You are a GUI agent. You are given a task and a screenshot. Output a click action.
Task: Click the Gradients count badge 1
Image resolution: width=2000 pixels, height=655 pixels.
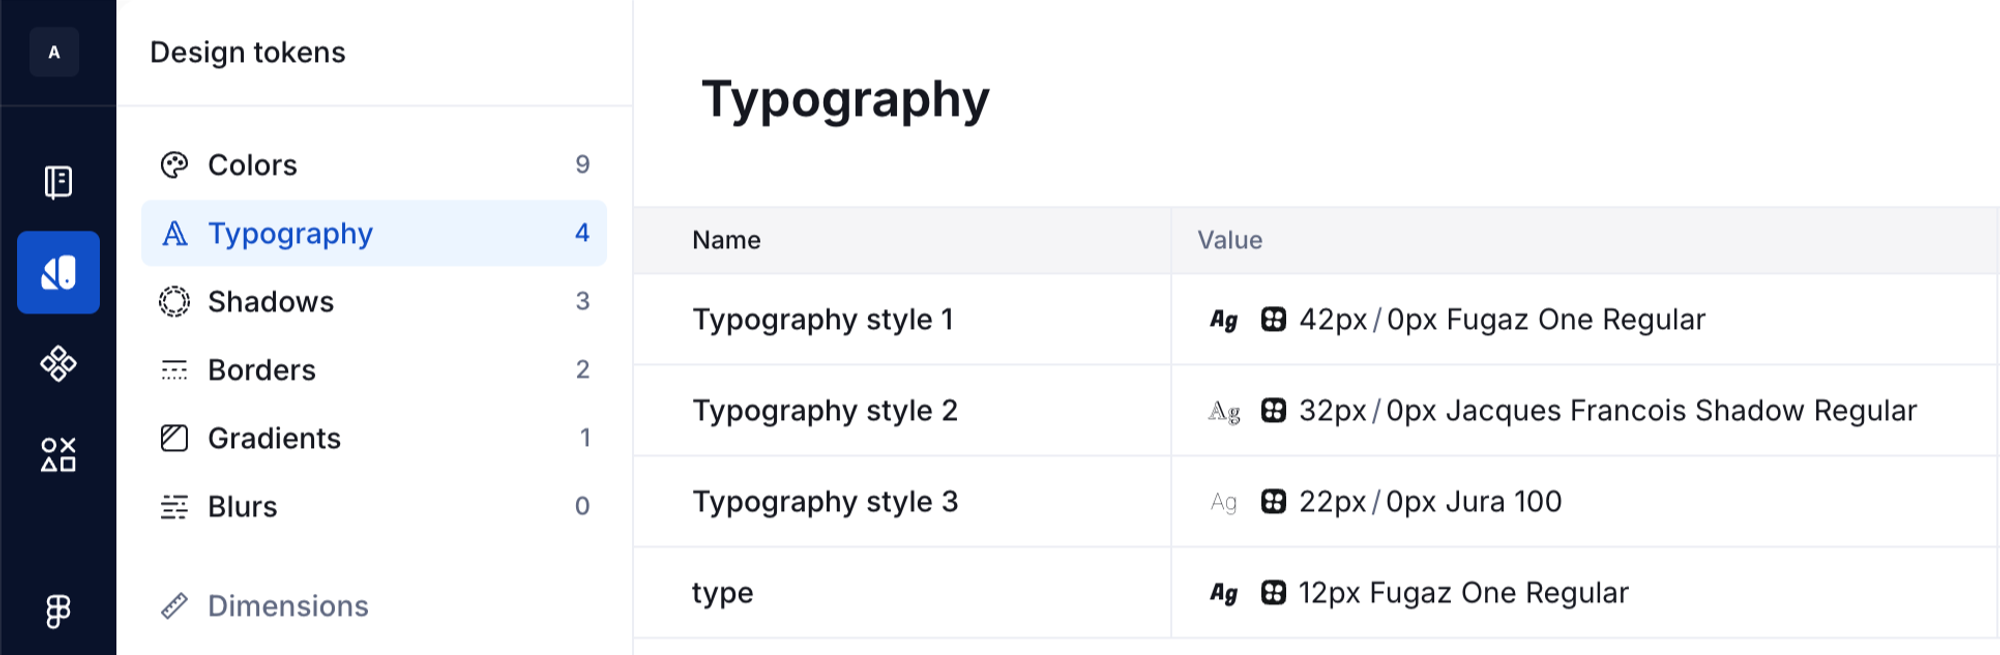(585, 438)
